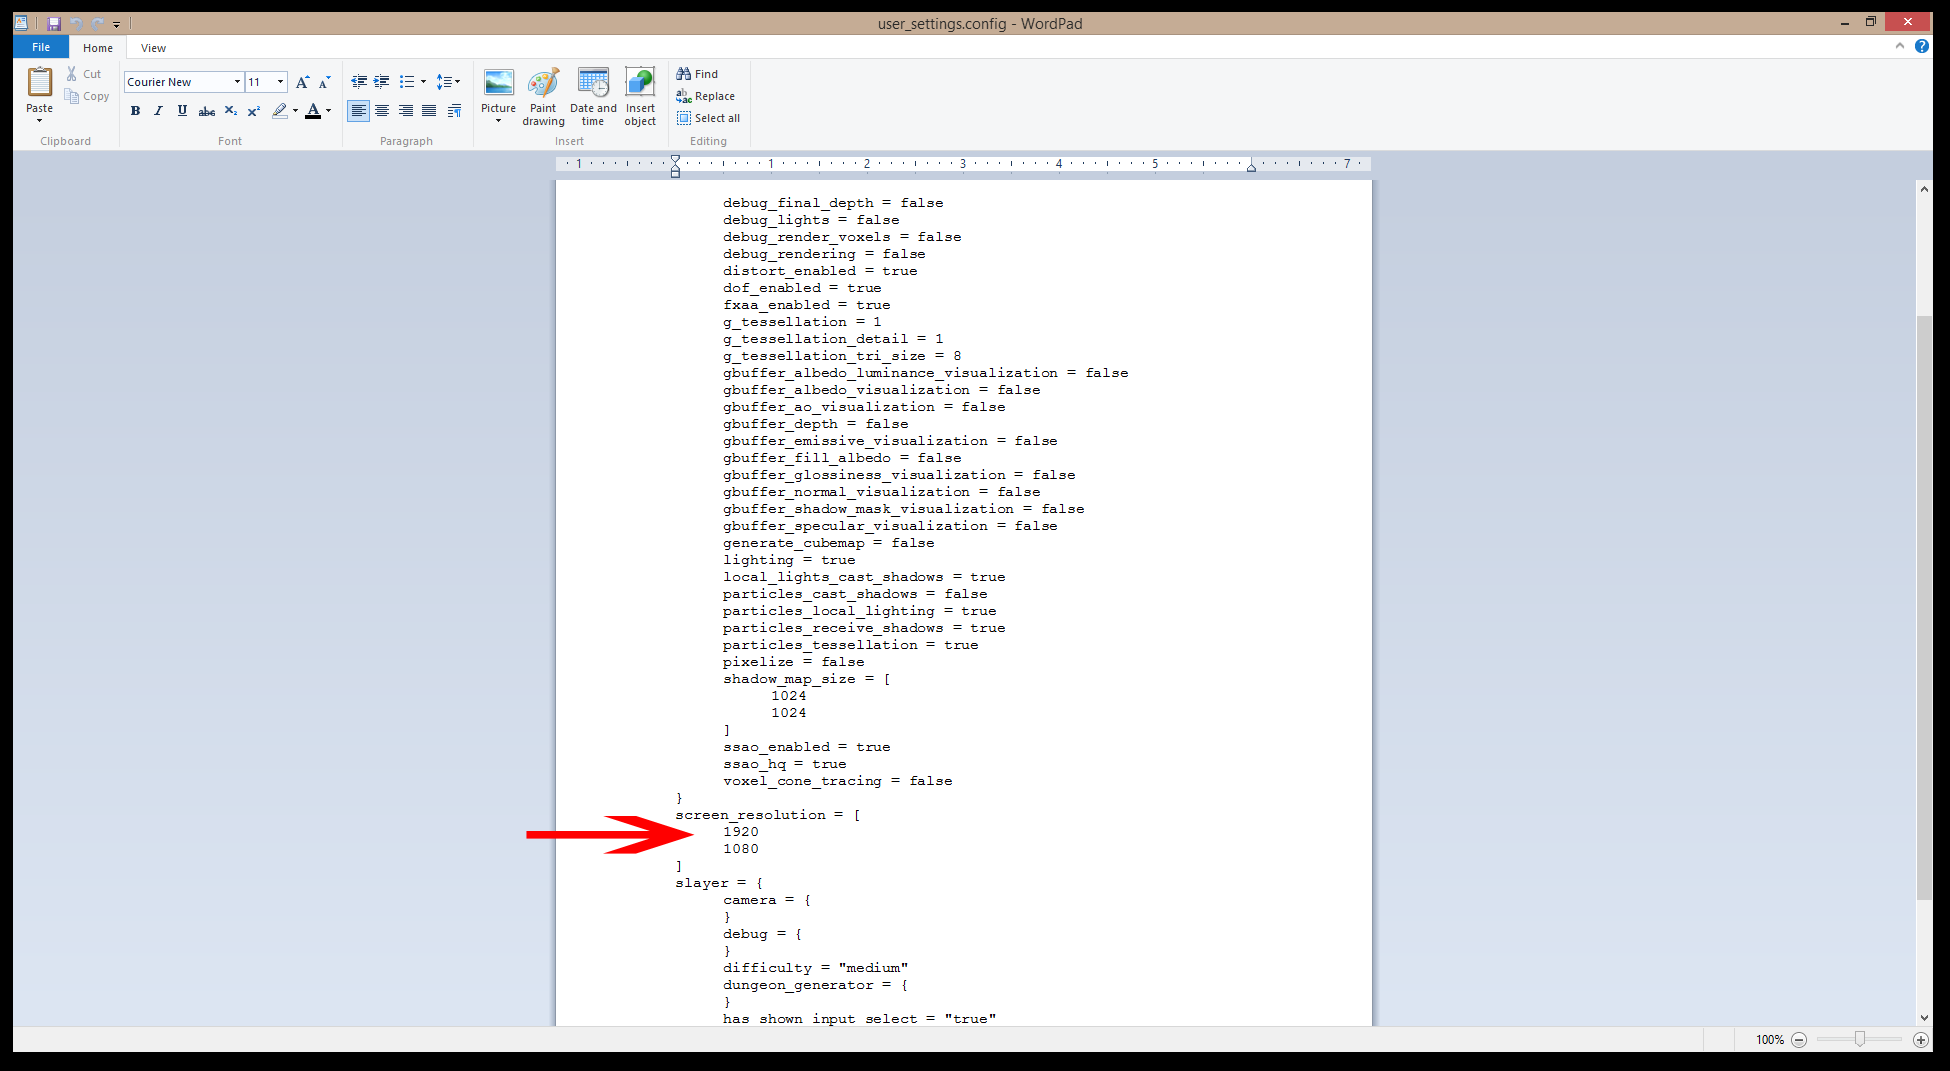Toggle subscript formatting
Image resolution: width=1950 pixels, height=1071 pixels.
tap(231, 111)
